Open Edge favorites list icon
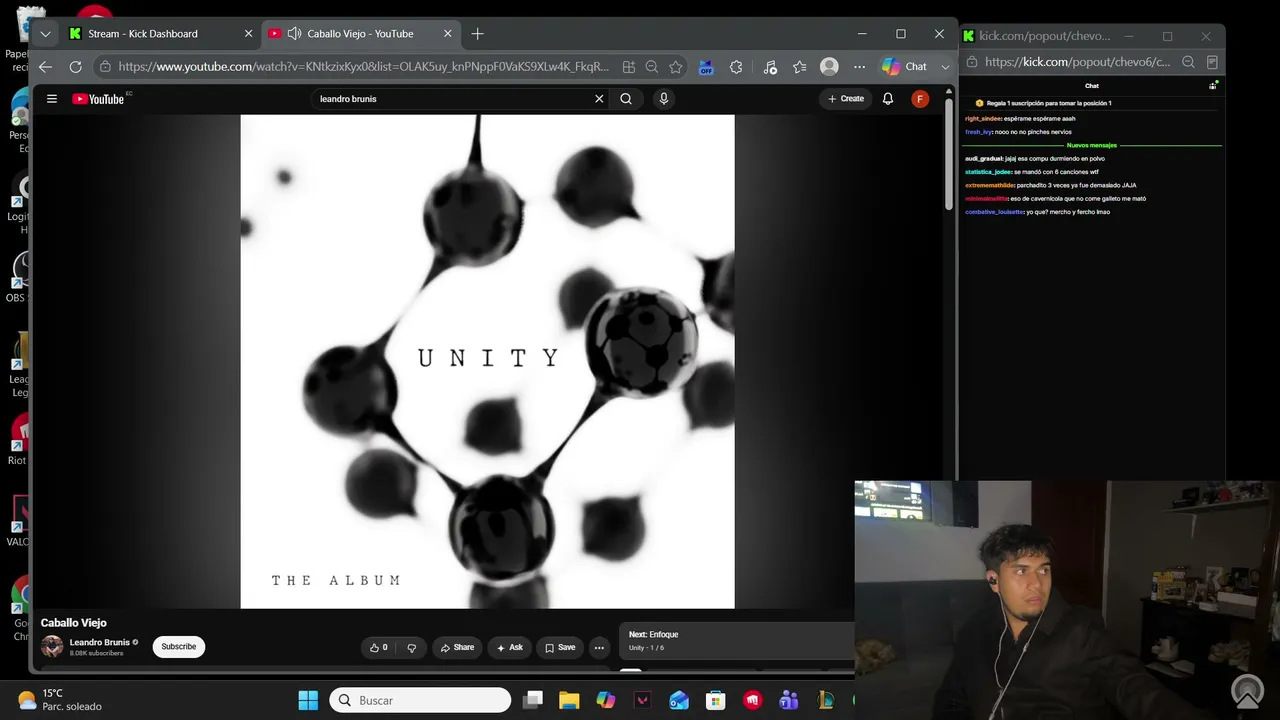This screenshot has height=720, width=1280. [x=800, y=67]
